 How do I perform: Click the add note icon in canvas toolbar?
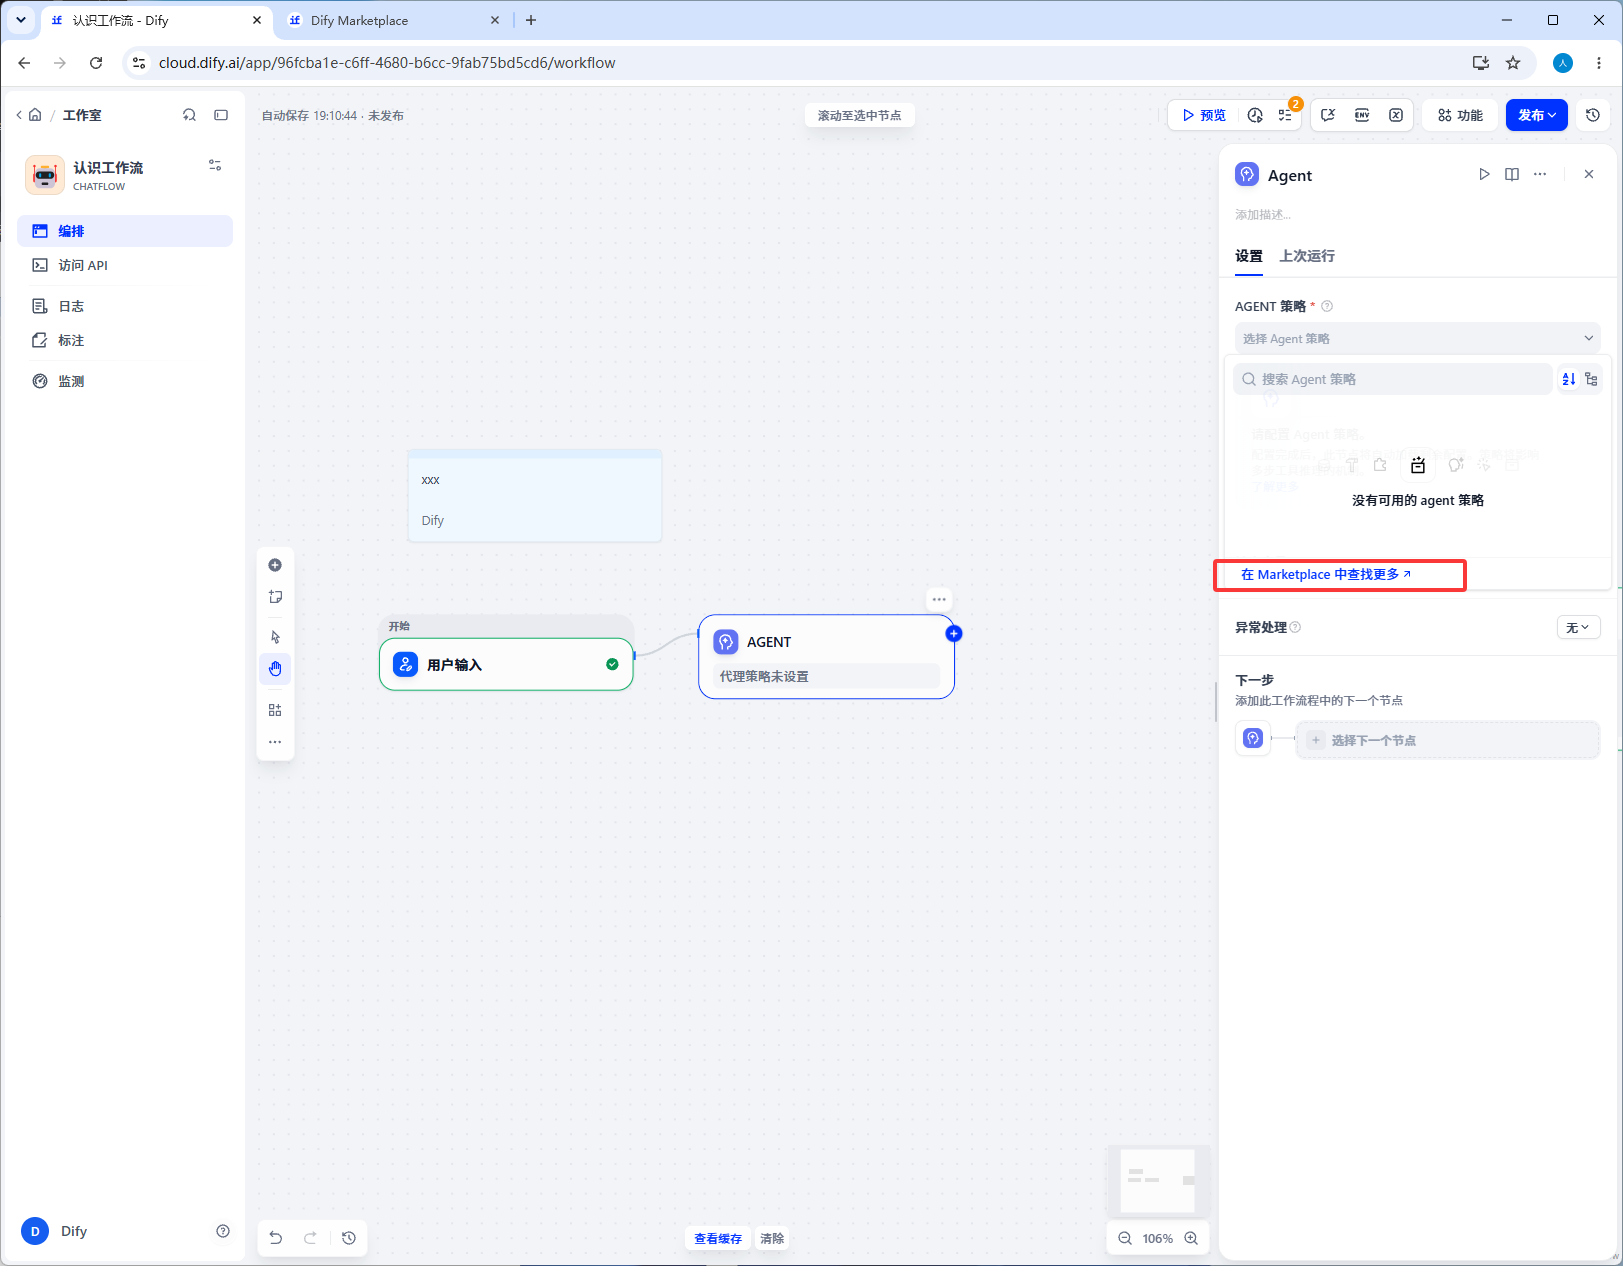point(275,597)
